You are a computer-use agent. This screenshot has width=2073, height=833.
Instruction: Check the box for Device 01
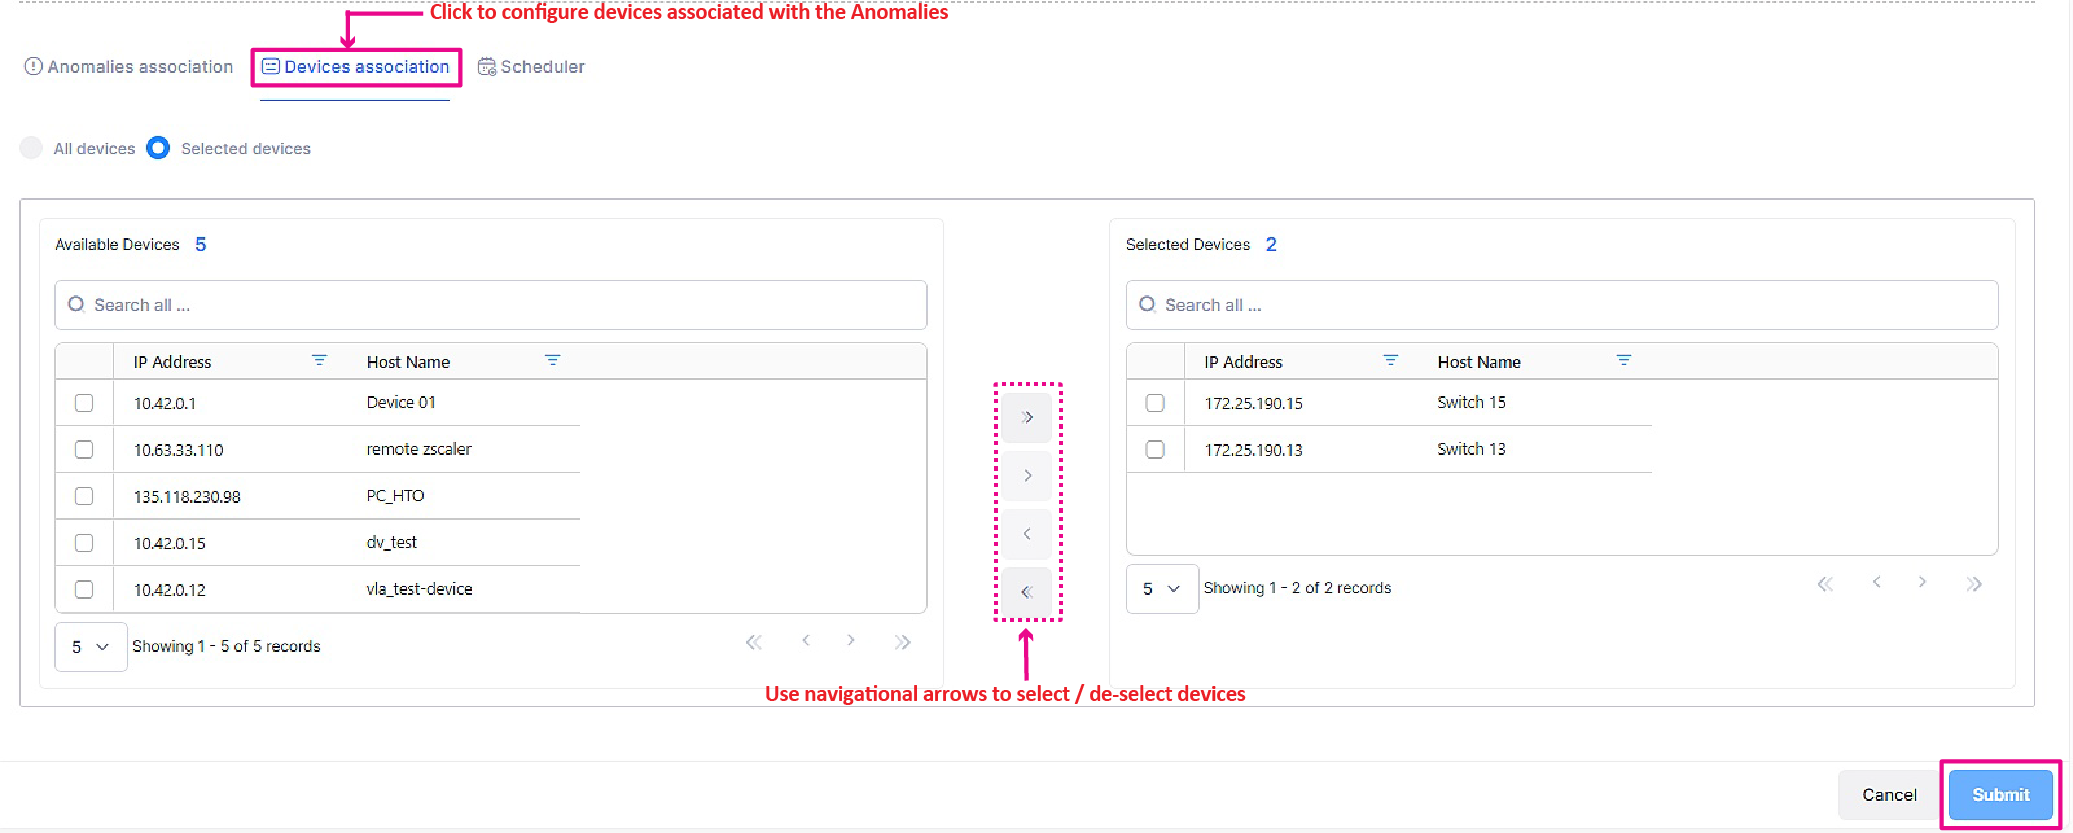[x=84, y=403]
